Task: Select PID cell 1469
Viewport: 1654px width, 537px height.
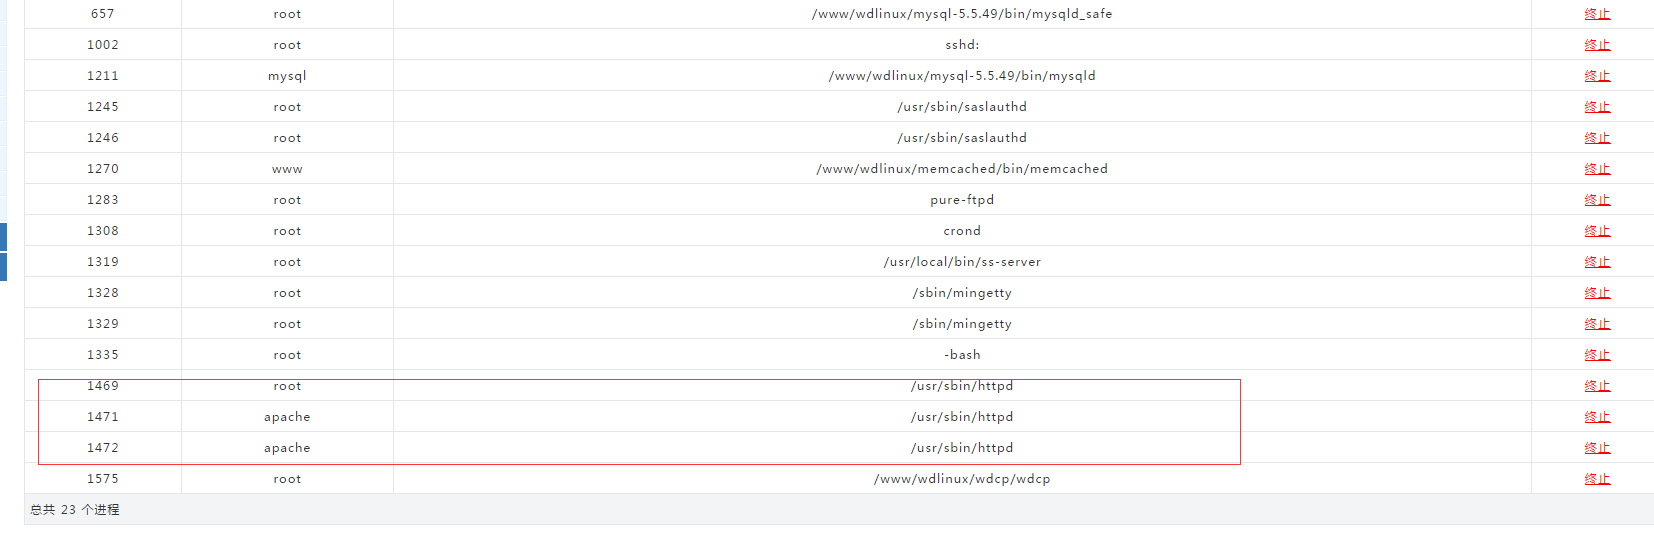Action: pos(103,386)
